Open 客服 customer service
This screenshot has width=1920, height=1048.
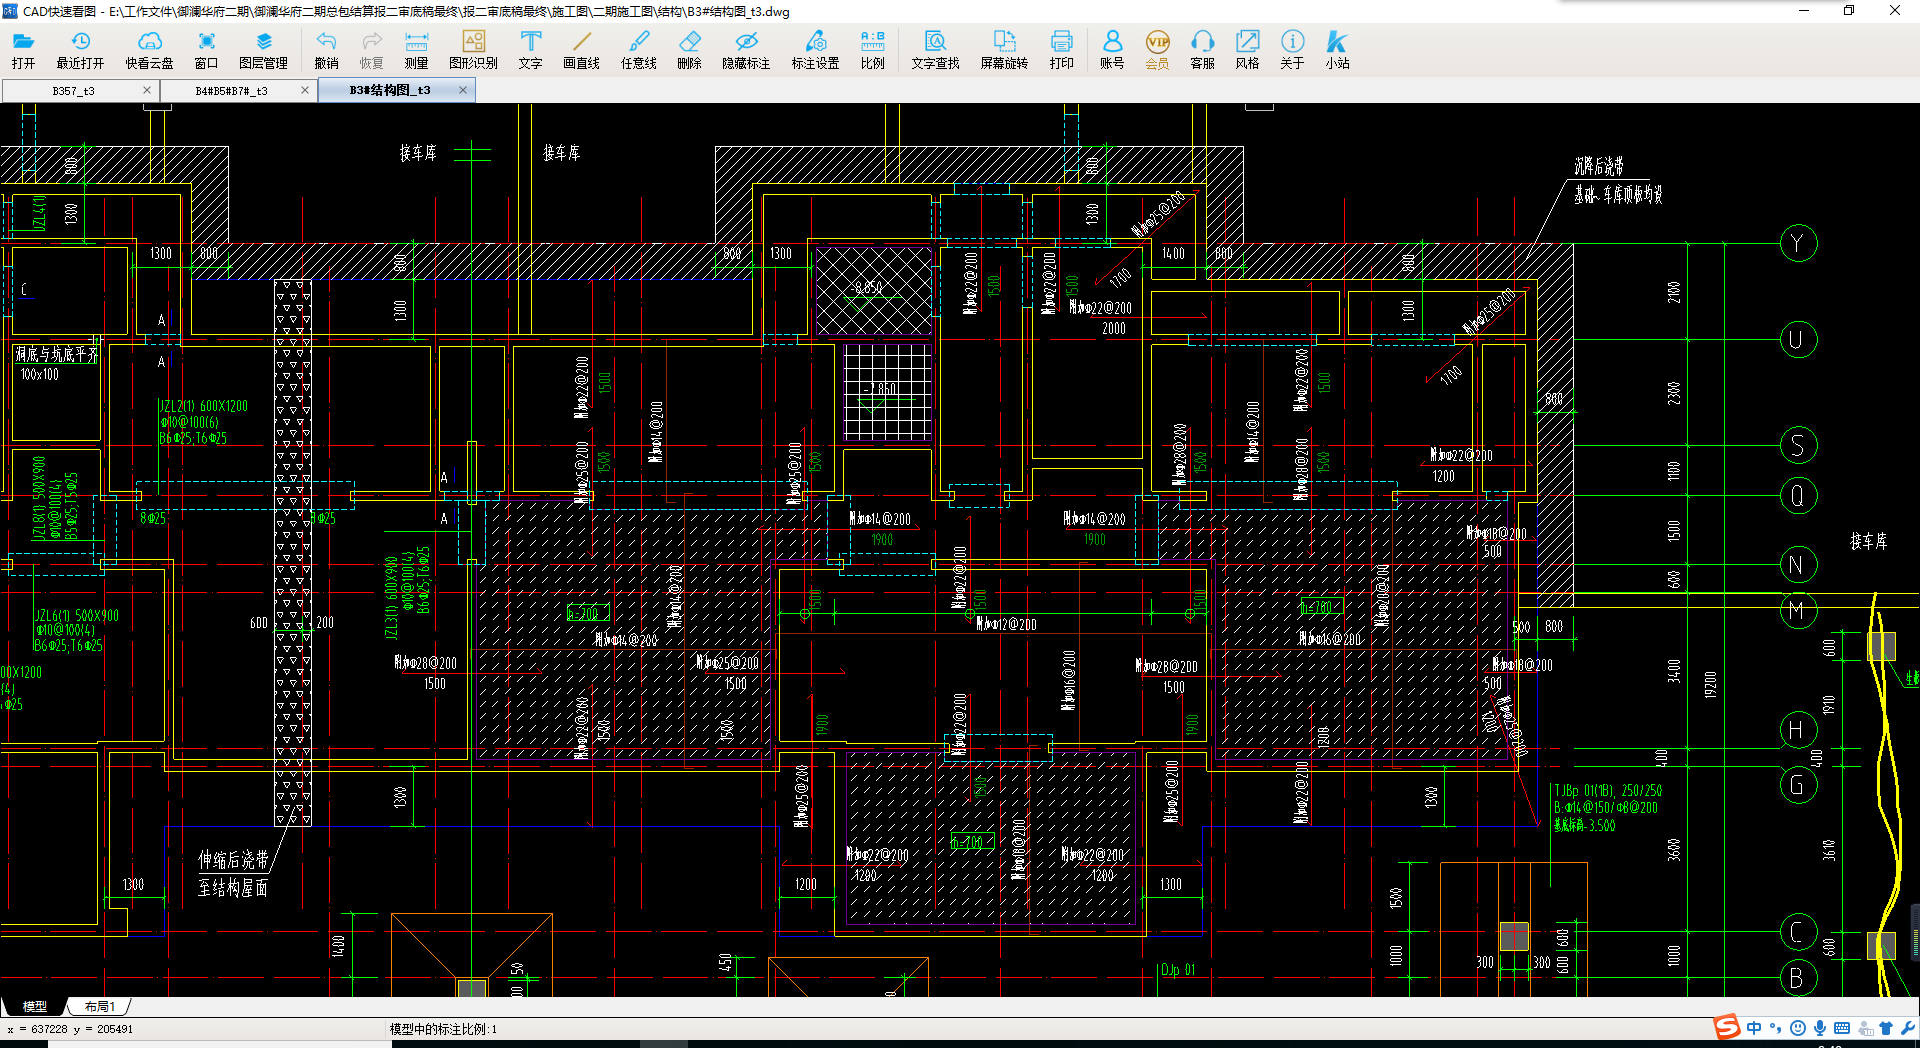[1202, 49]
